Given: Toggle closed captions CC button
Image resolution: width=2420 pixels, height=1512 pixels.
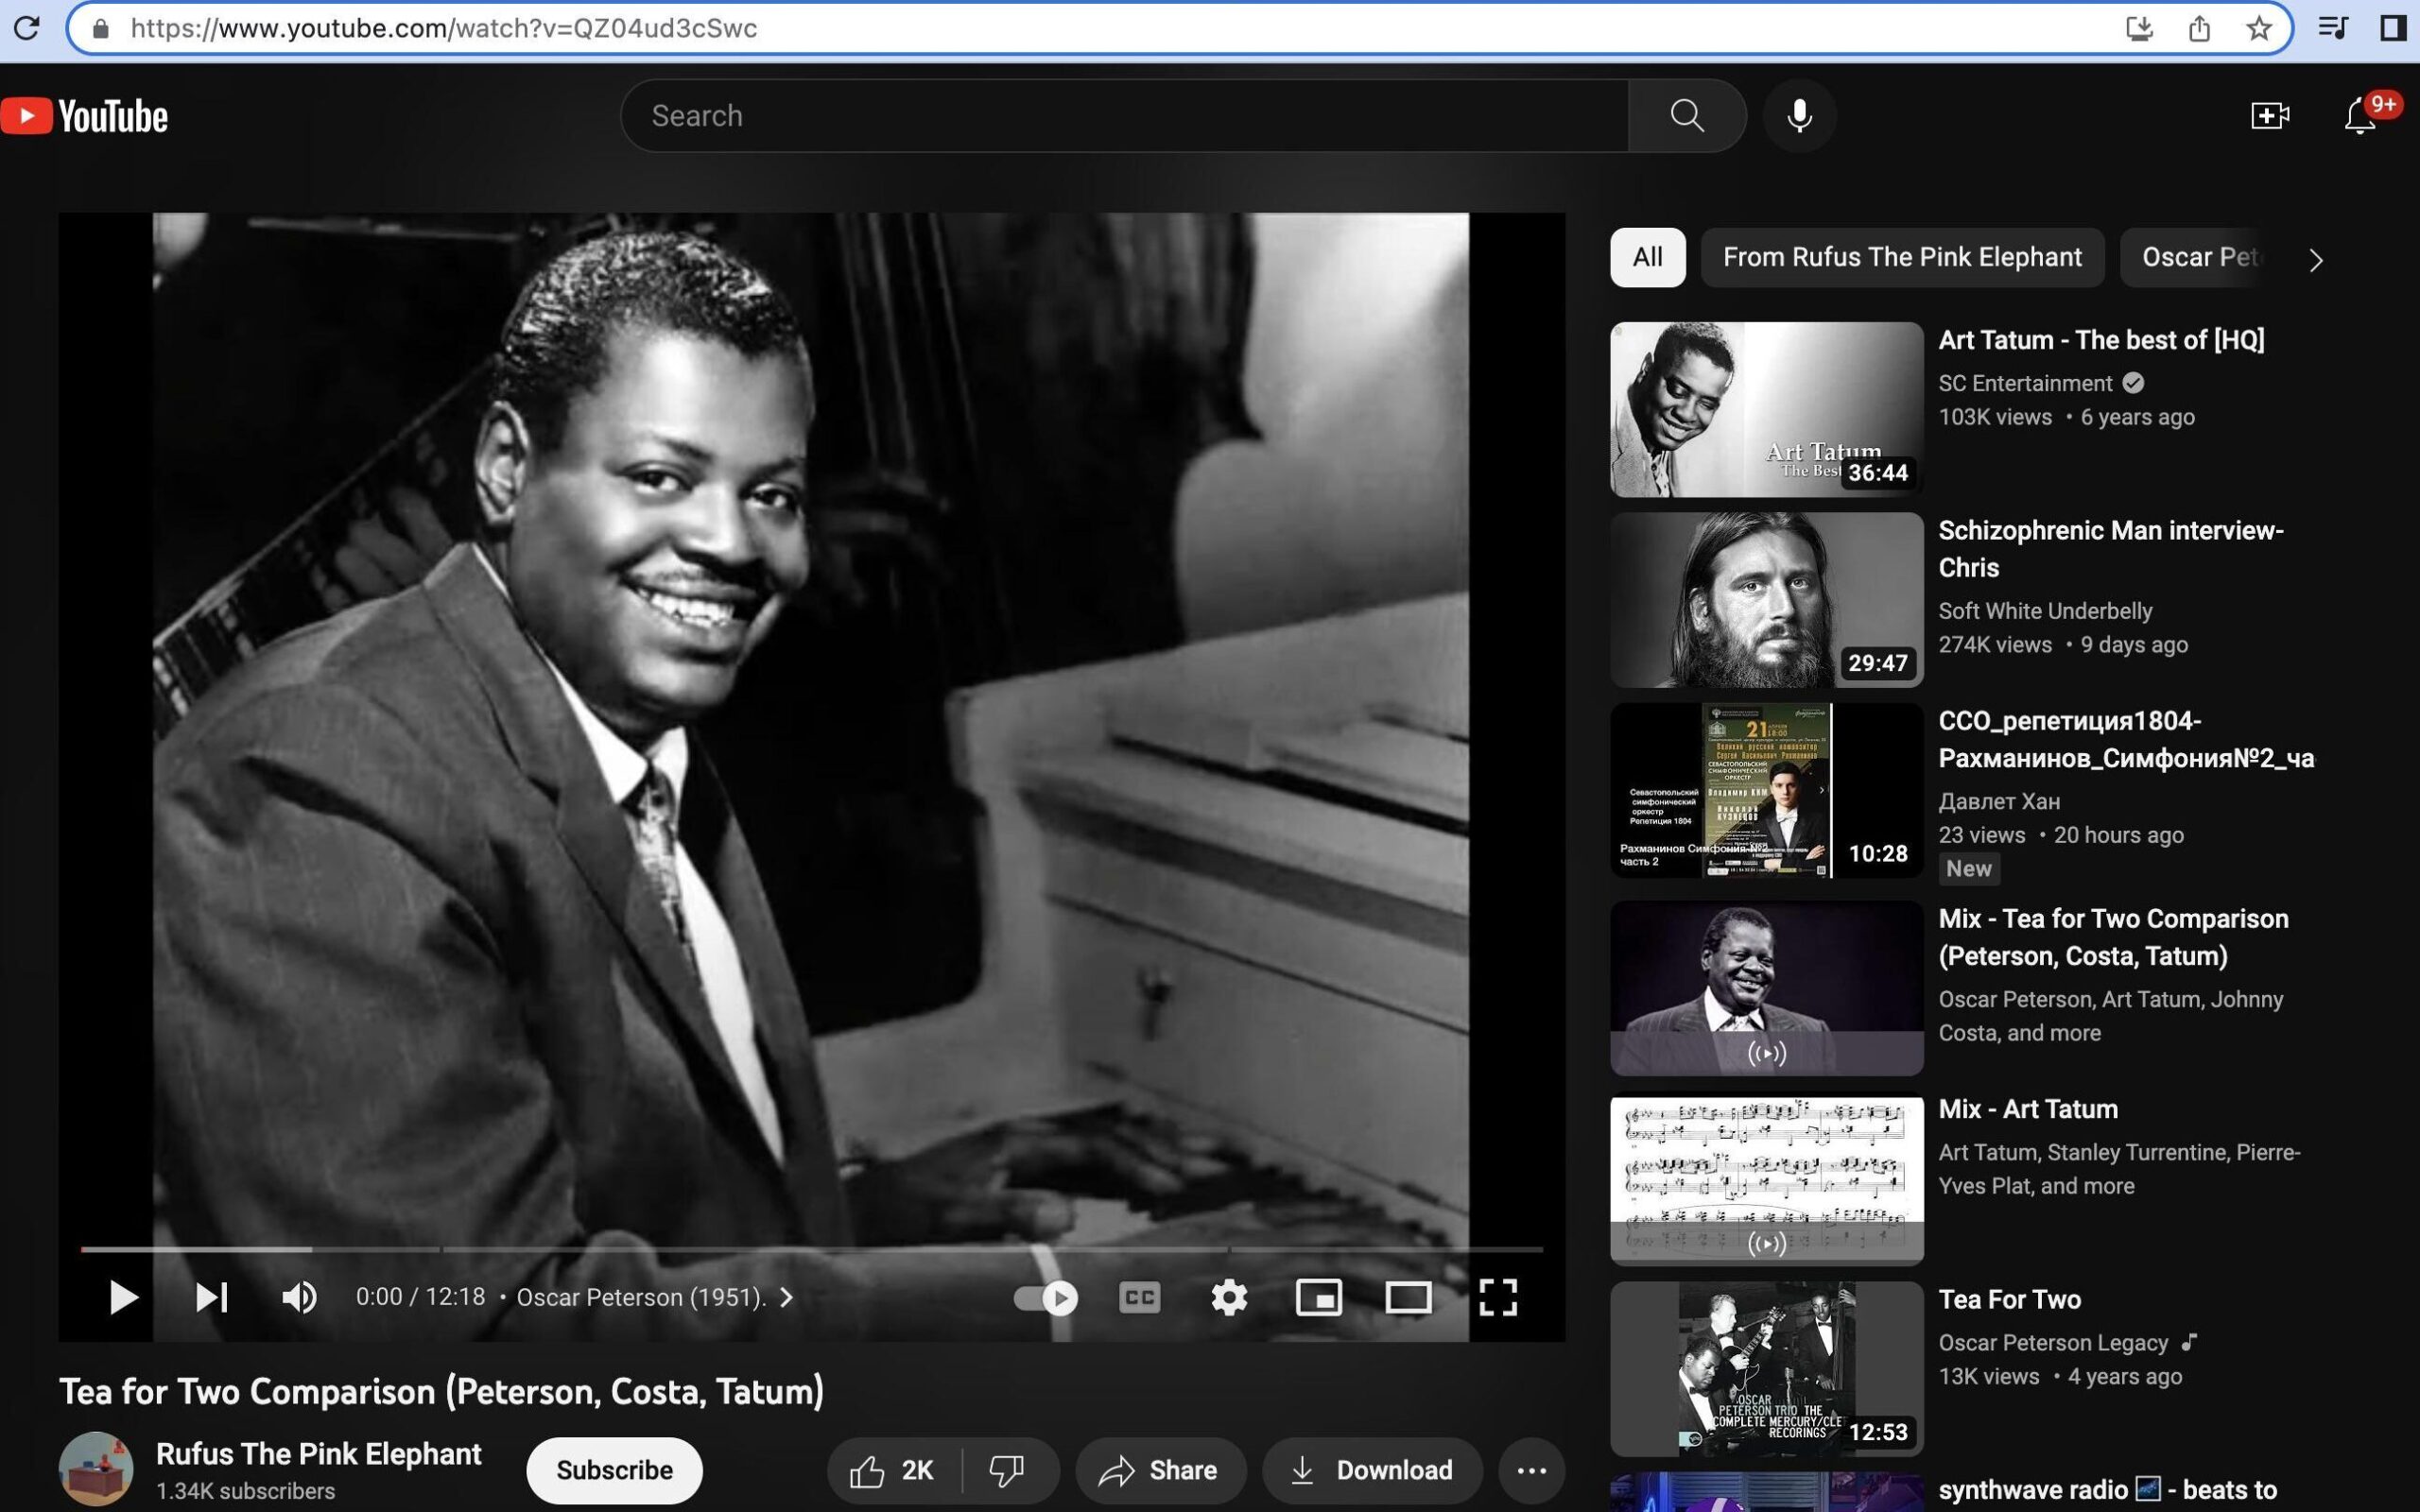Looking at the screenshot, I should [x=1139, y=1297].
